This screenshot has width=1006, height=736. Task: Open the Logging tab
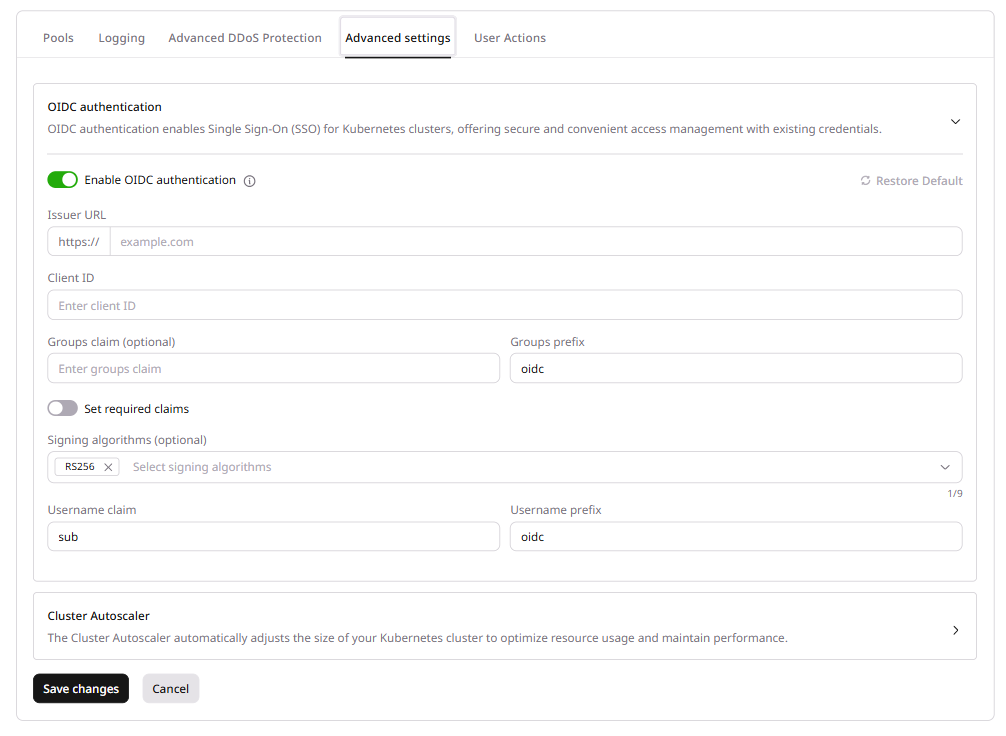(x=122, y=38)
